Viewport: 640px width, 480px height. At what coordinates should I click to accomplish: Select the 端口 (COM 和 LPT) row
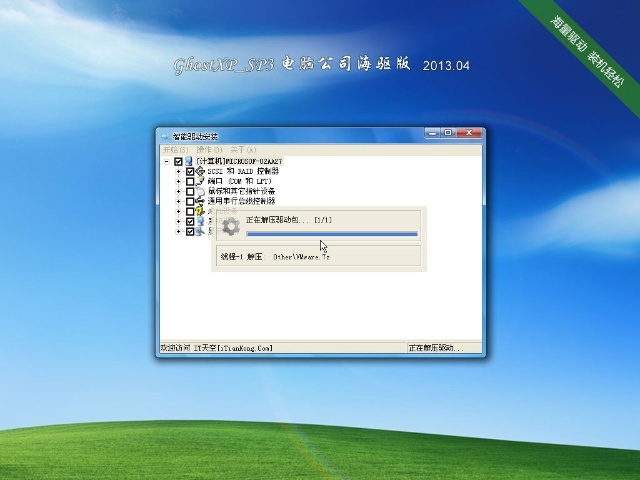pos(240,181)
